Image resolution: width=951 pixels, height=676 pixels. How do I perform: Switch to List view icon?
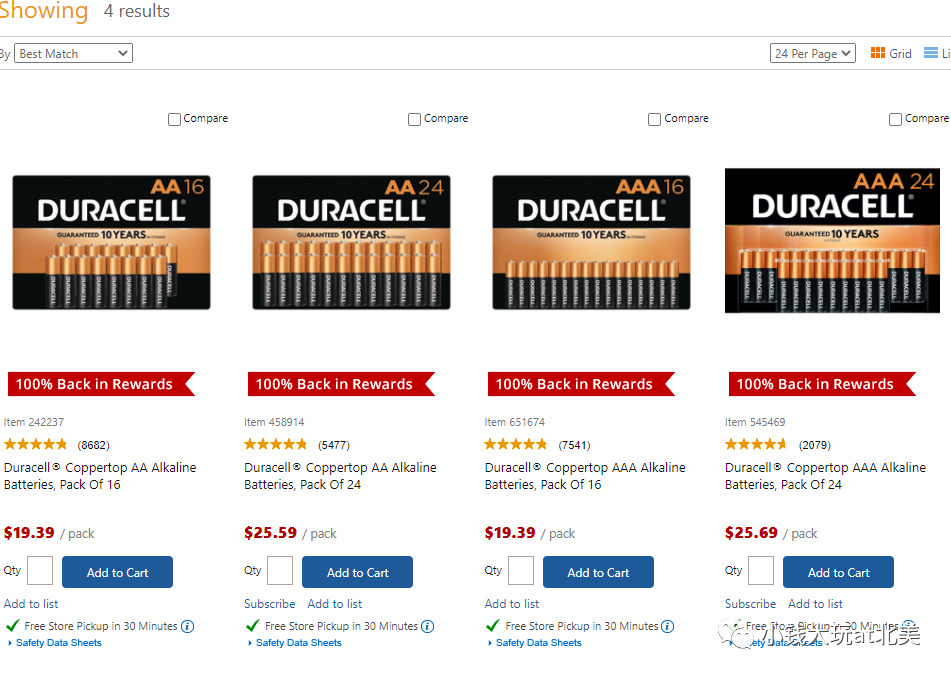click(x=930, y=53)
